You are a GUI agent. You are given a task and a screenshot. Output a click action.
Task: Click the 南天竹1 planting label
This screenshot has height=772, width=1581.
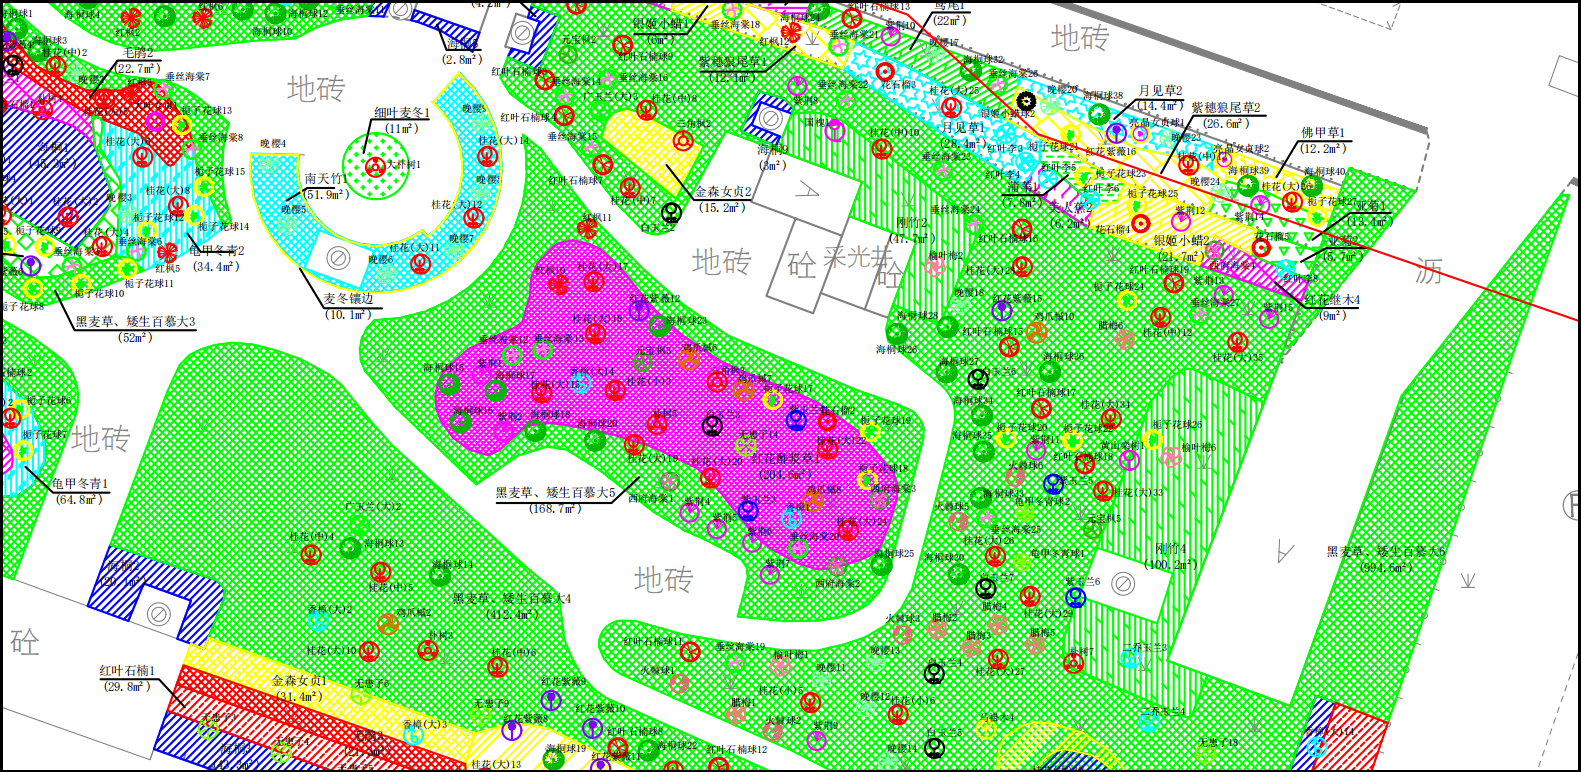(324, 180)
